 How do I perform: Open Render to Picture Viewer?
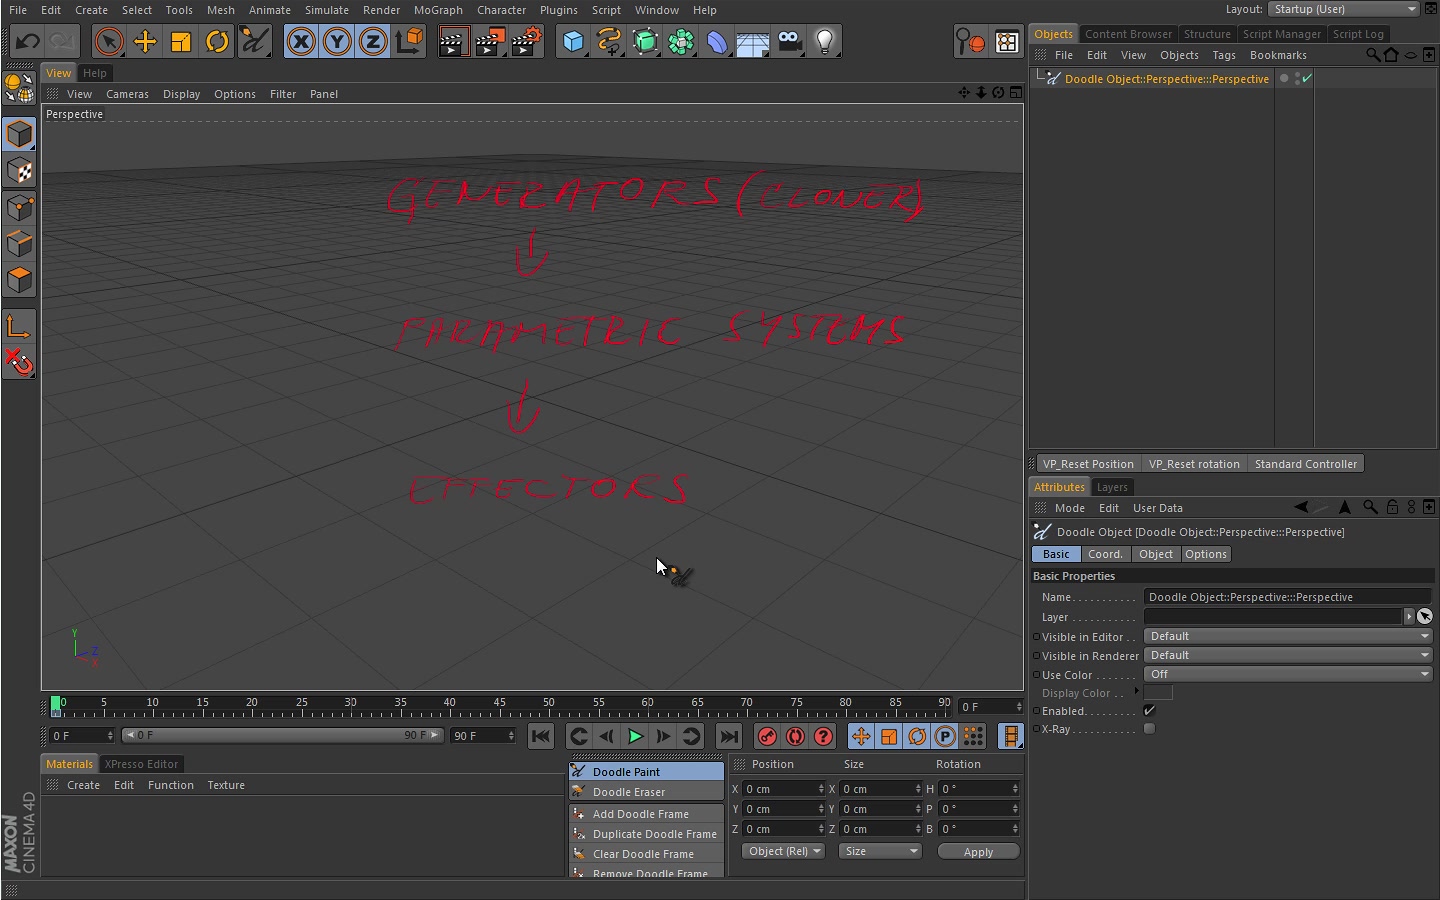[x=489, y=41]
